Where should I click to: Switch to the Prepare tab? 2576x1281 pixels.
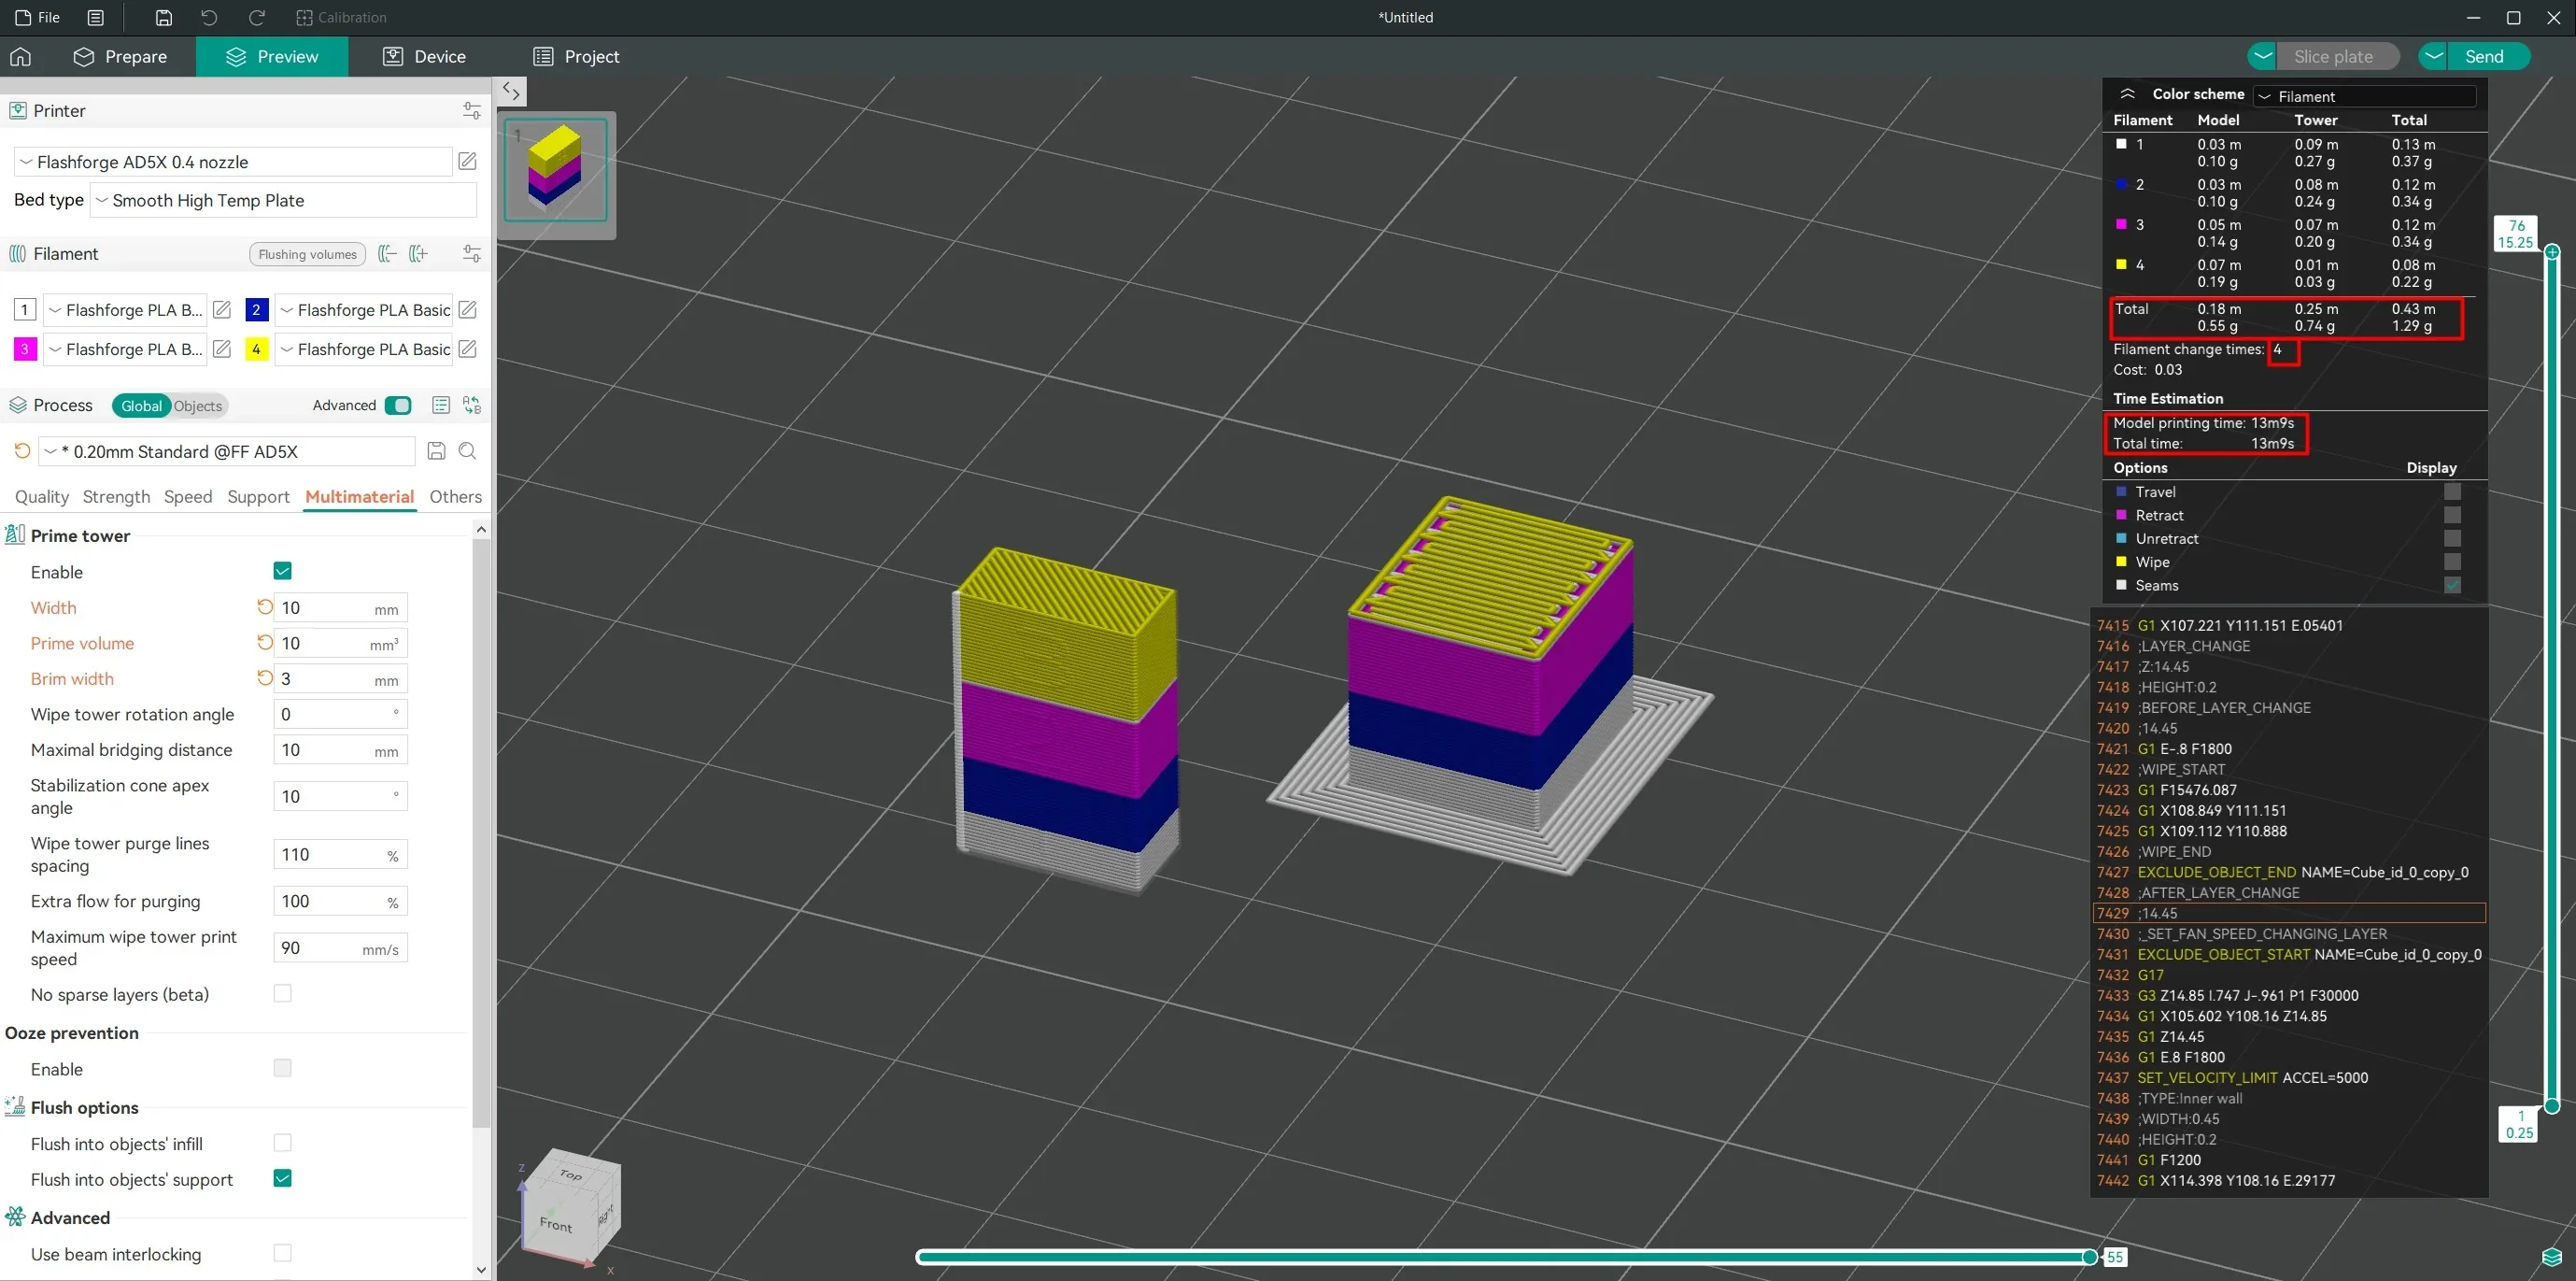pyautogui.click(x=121, y=56)
